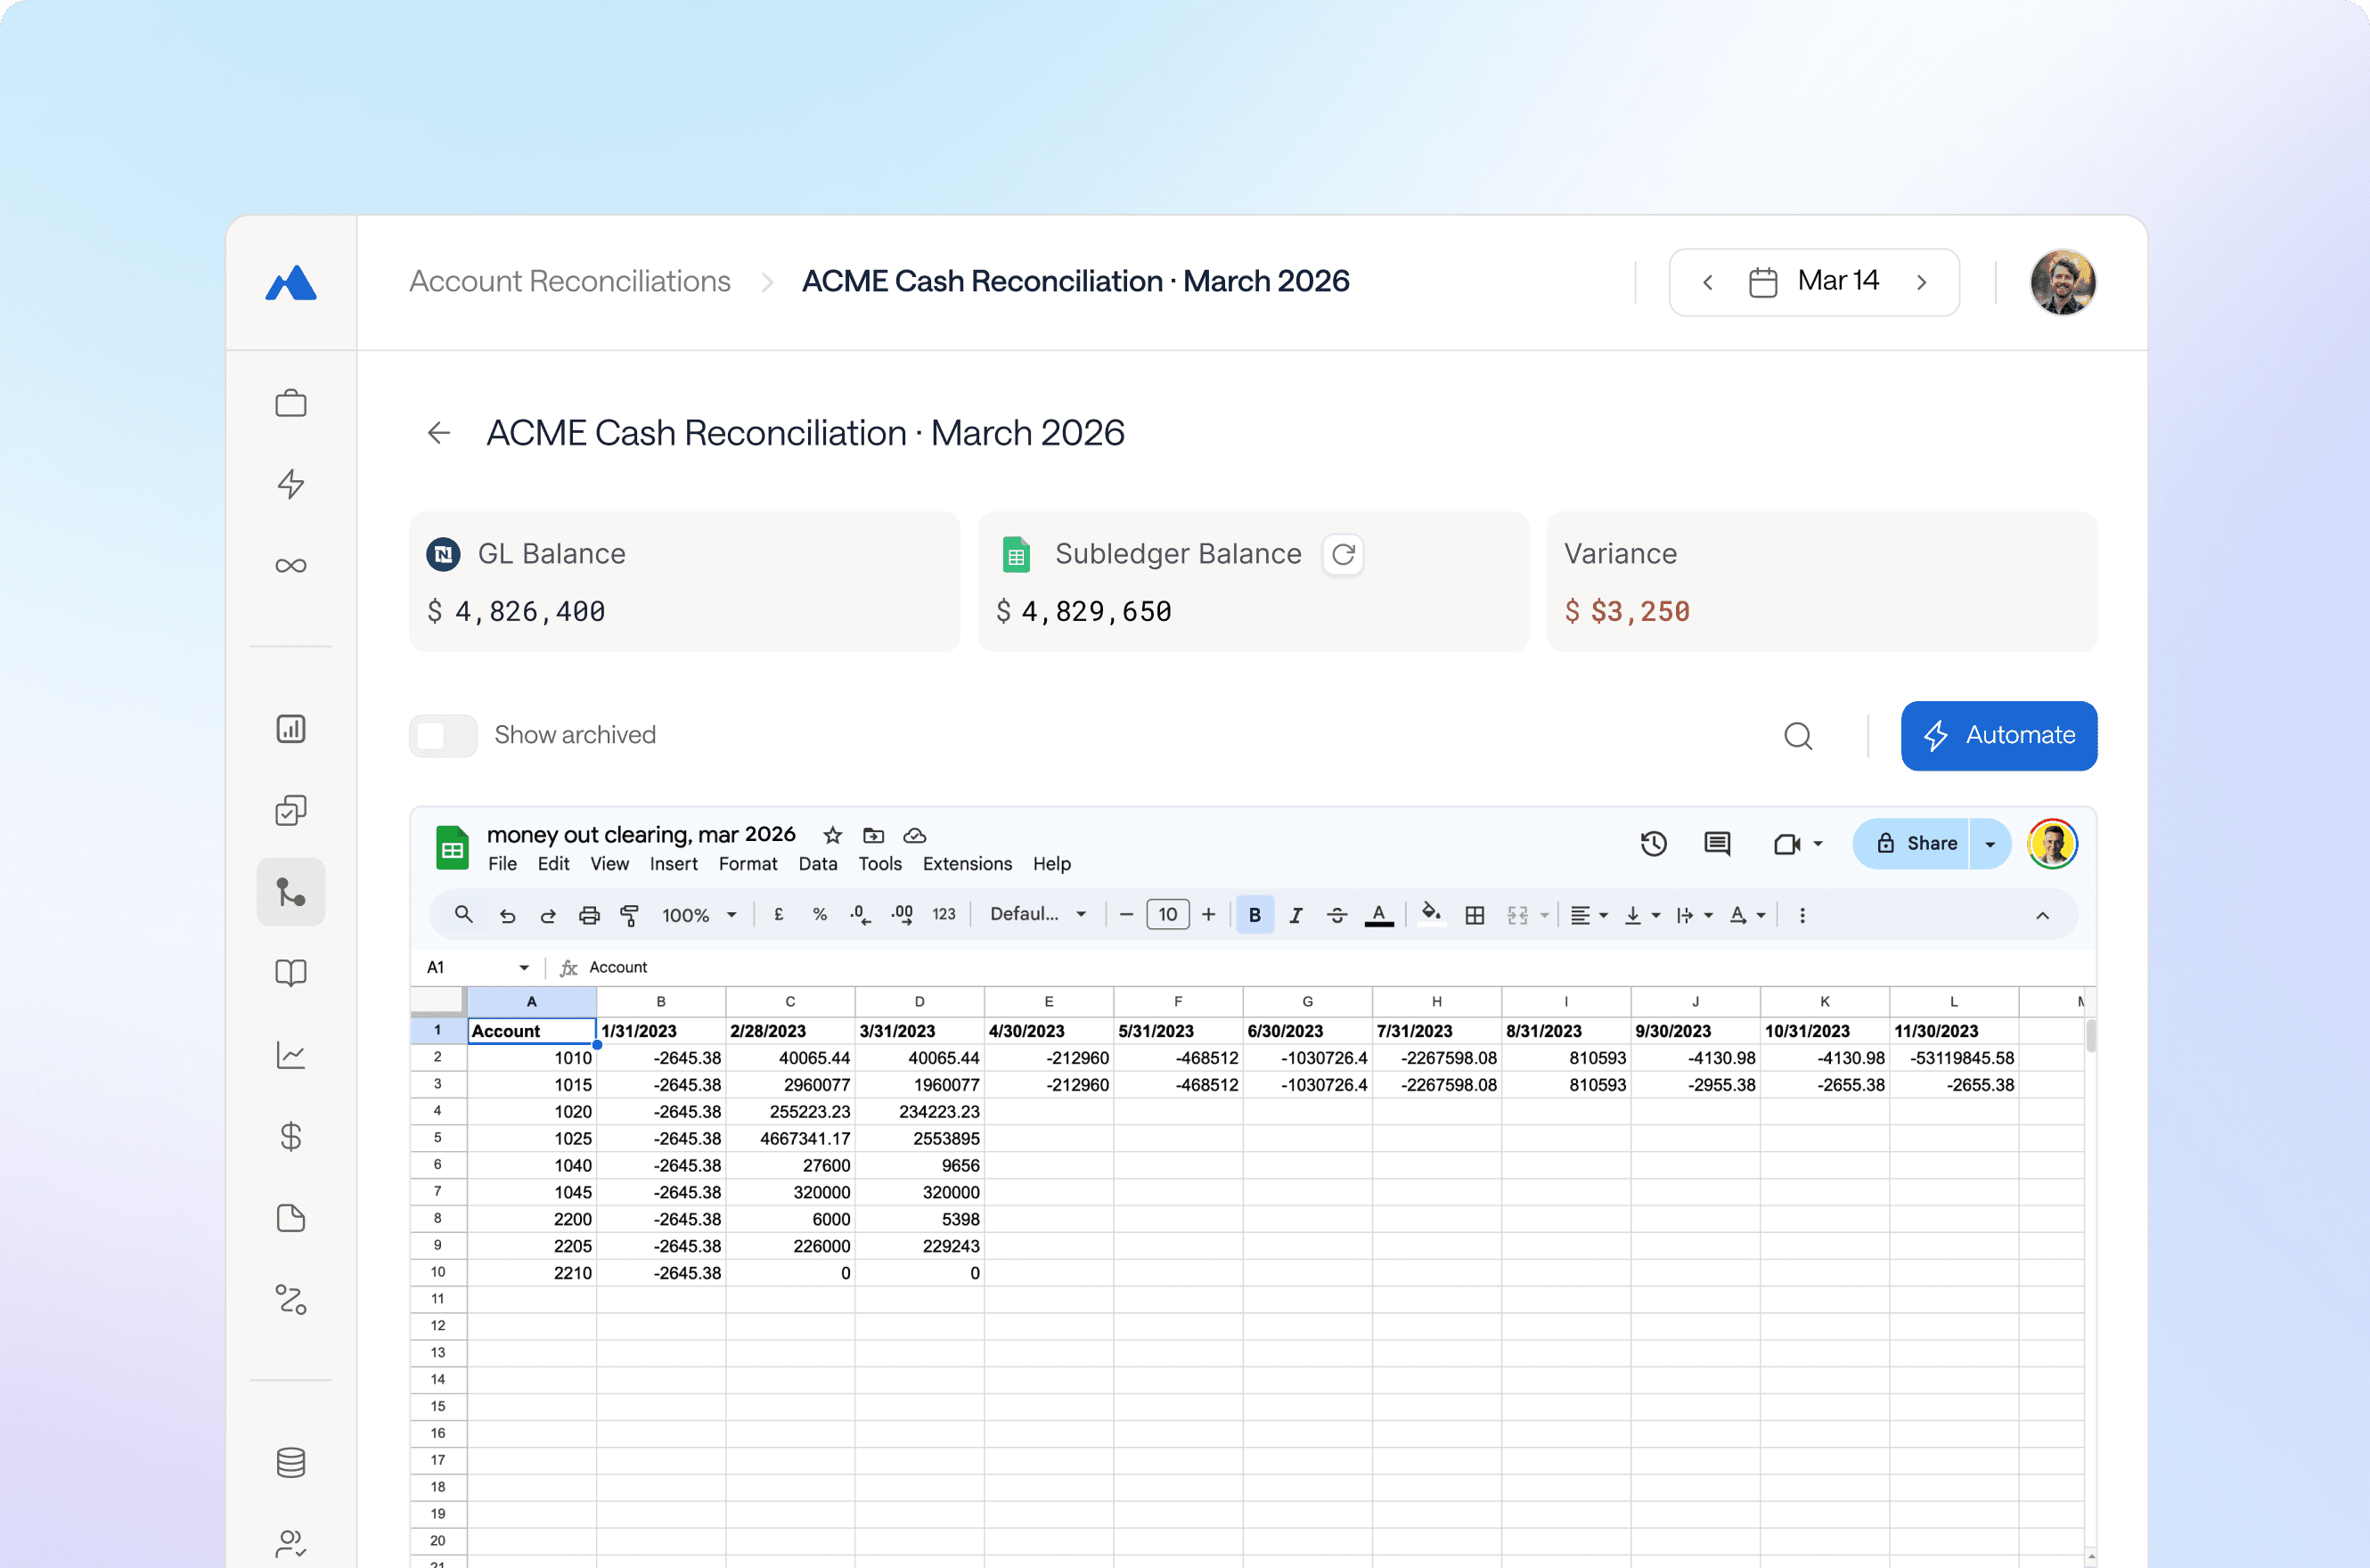Open the zoom 100% dropdown
The width and height of the screenshot is (2370, 1568).
click(x=699, y=915)
